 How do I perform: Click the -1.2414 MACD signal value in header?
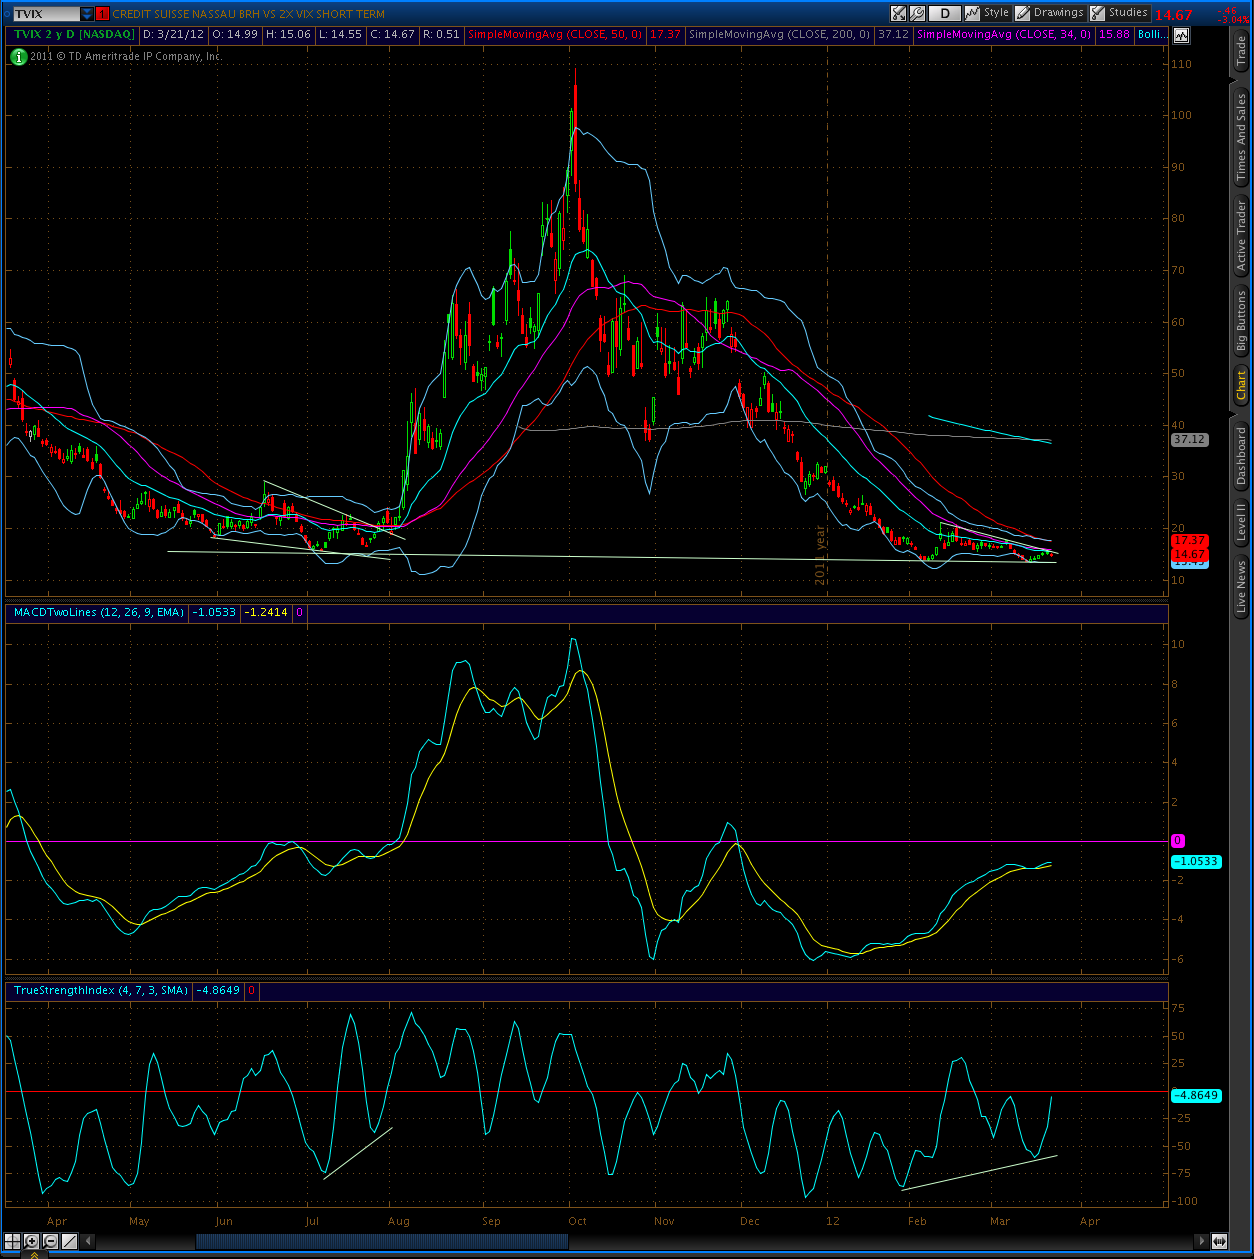266,612
